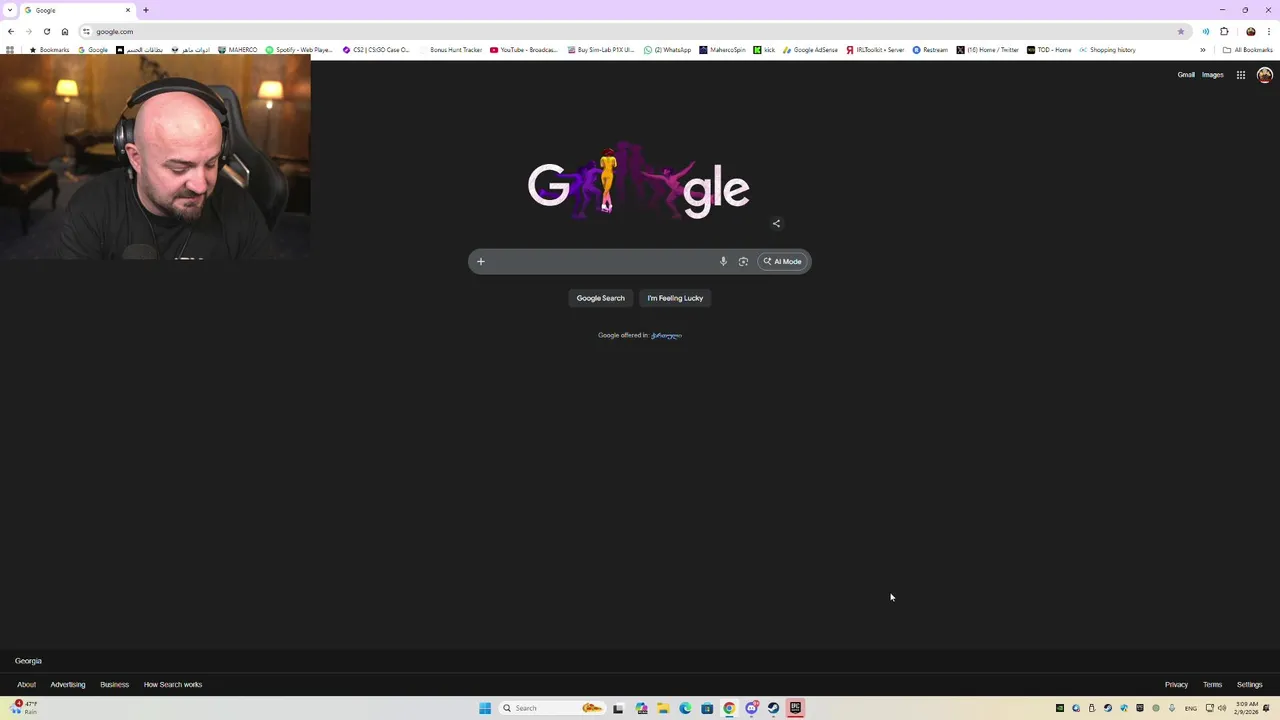Image resolution: width=1280 pixels, height=720 pixels.
Task: Open the Home / Twitter bookmark
Action: point(987,50)
